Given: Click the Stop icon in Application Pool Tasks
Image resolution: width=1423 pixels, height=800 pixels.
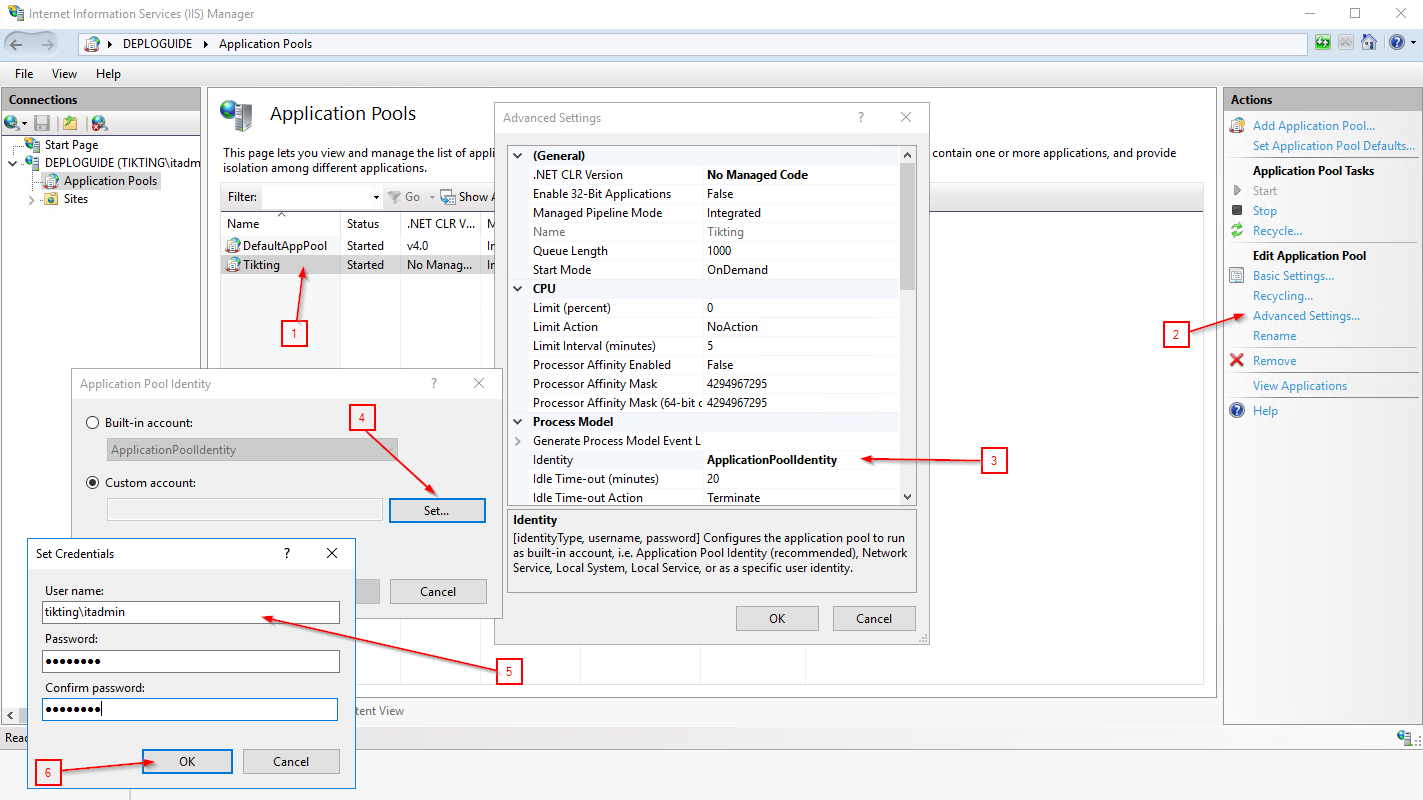Looking at the screenshot, I should [x=1237, y=211].
